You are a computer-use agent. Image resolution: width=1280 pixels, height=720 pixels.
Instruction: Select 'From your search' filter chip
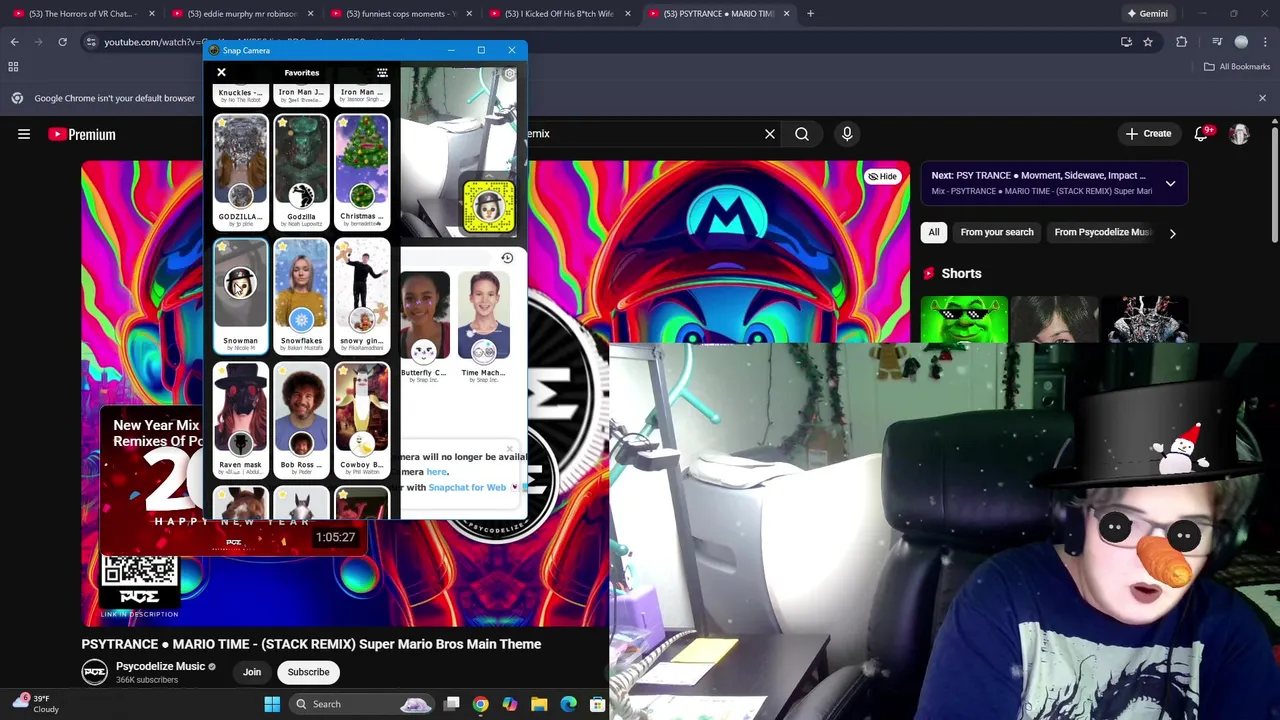pyautogui.click(x=997, y=232)
